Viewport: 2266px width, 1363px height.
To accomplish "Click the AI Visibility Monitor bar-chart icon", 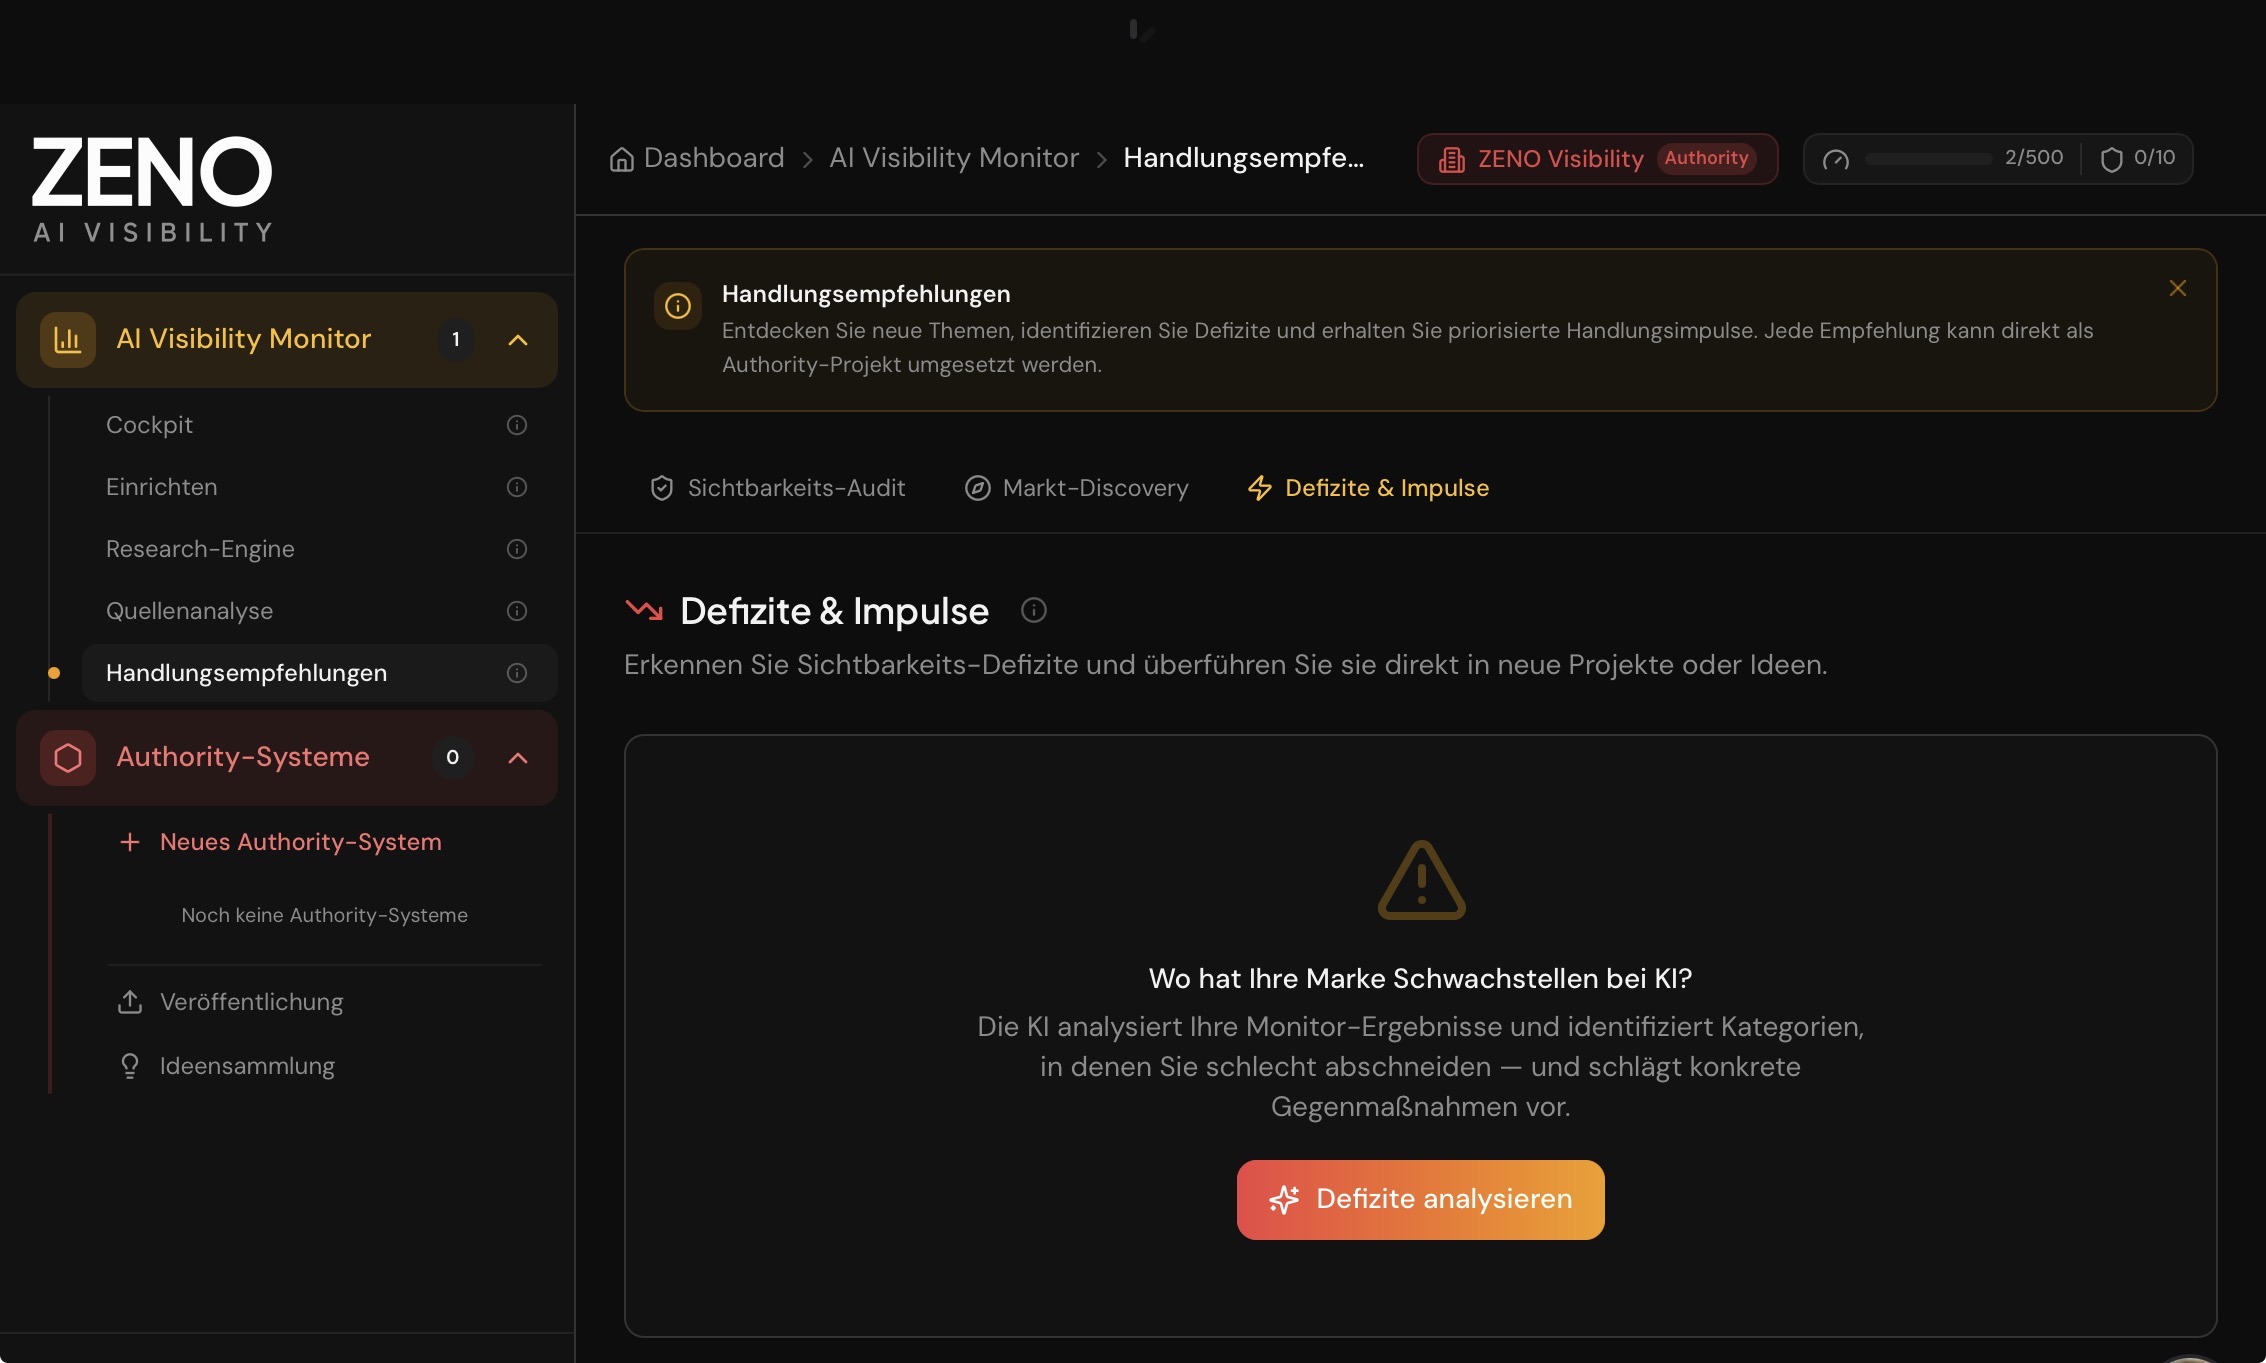I will click(67, 340).
